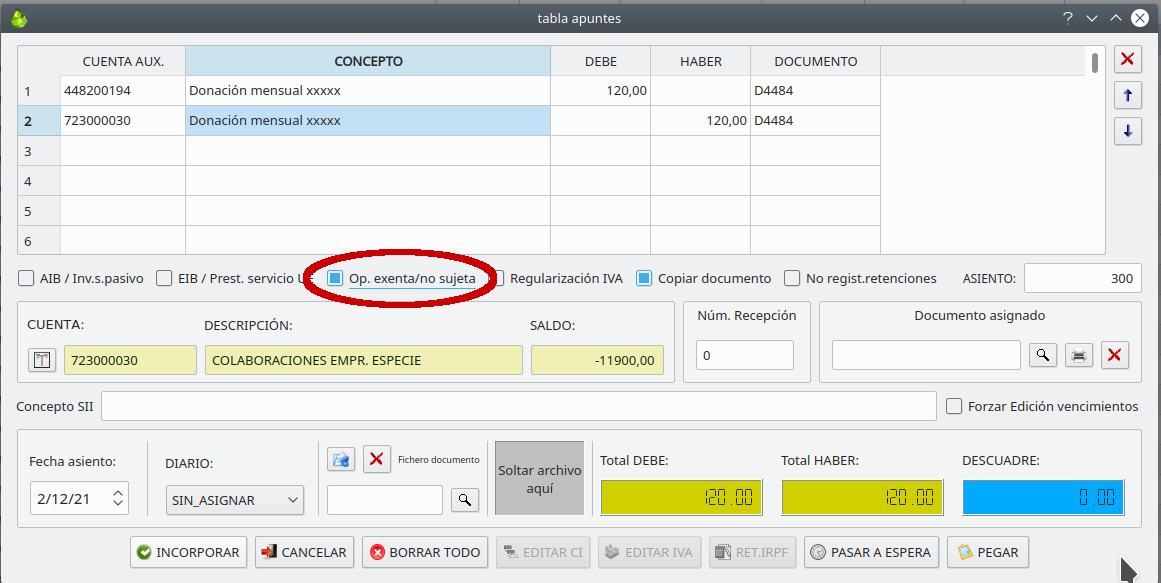The height and width of the screenshot is (583, 1161).
Task: Select CUENTA AUX. column header
Action: coord(123,61)
